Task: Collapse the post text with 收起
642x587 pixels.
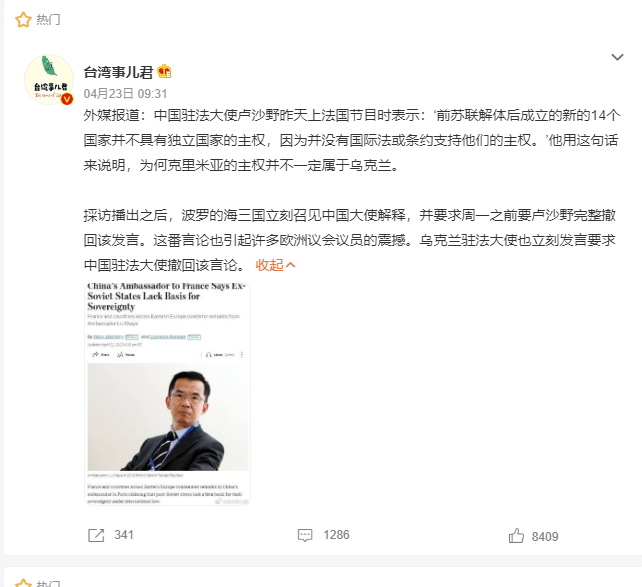Action: pos(275,265)
